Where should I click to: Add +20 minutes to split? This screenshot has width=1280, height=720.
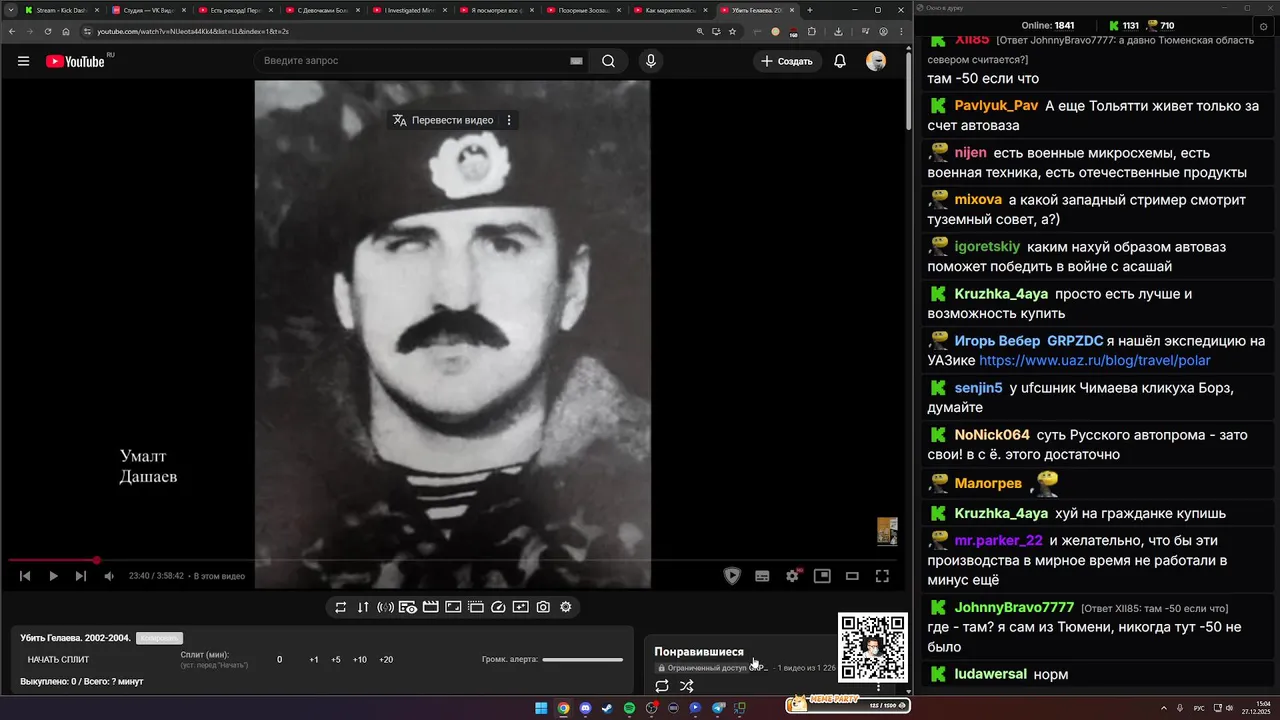coord(386,660)
